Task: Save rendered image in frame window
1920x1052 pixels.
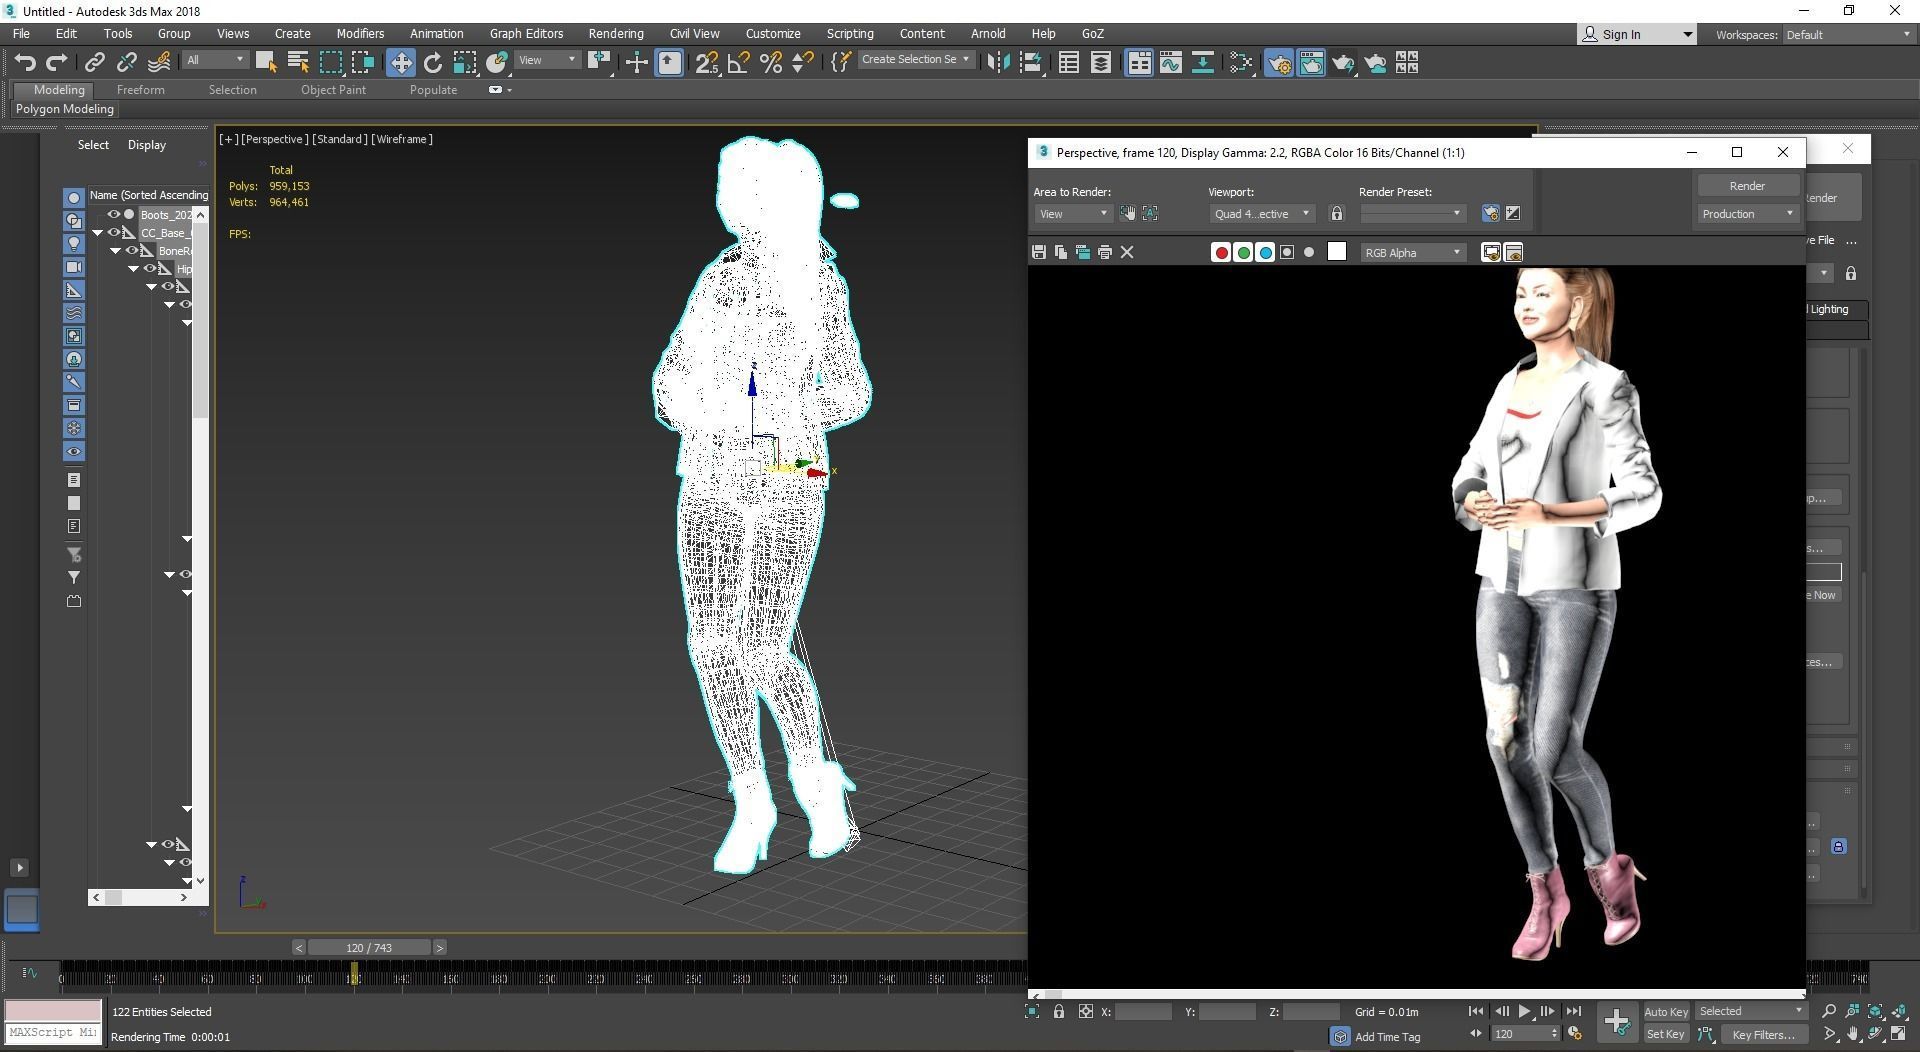Action: pyautogui.click(x=1039, y=252)
